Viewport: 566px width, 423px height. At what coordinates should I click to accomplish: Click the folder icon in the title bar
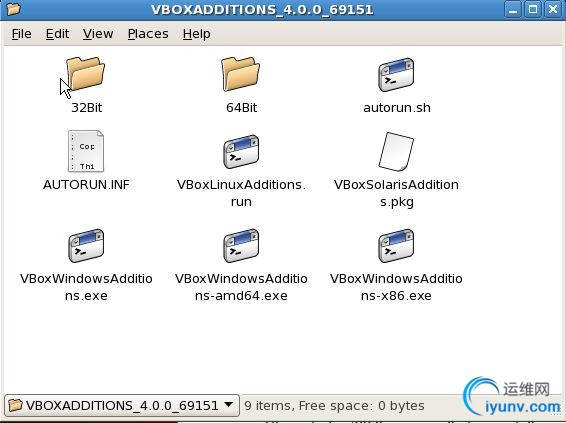pyautogui.click(x=13, y=9)
